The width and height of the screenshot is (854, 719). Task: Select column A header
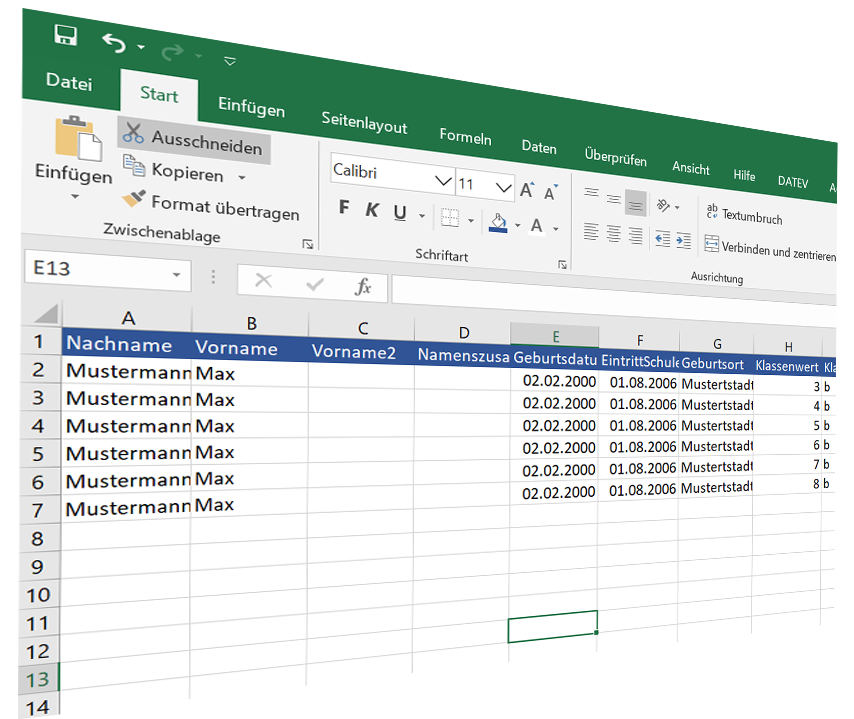coord(127,318)
